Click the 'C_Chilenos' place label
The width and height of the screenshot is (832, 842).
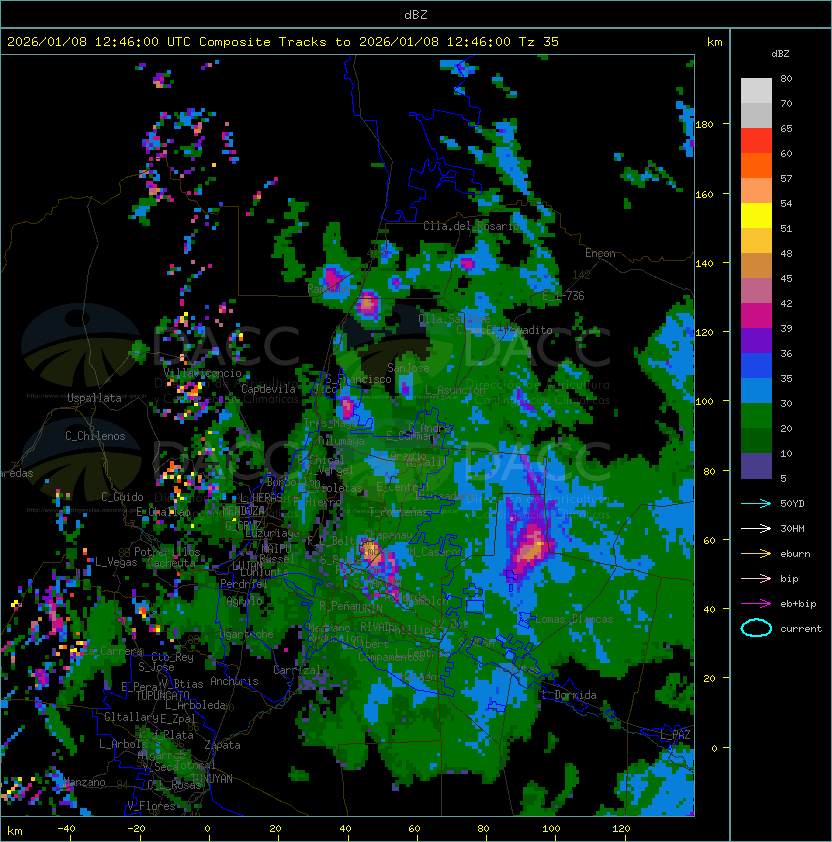pos(95,436)
